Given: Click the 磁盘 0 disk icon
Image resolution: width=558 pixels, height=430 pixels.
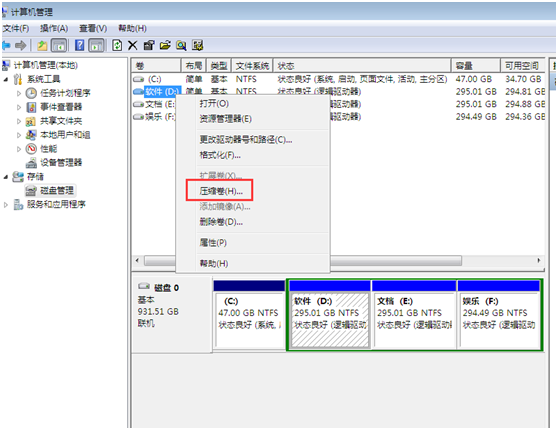Looking at the screenshot, I should (x=144, y=286).
